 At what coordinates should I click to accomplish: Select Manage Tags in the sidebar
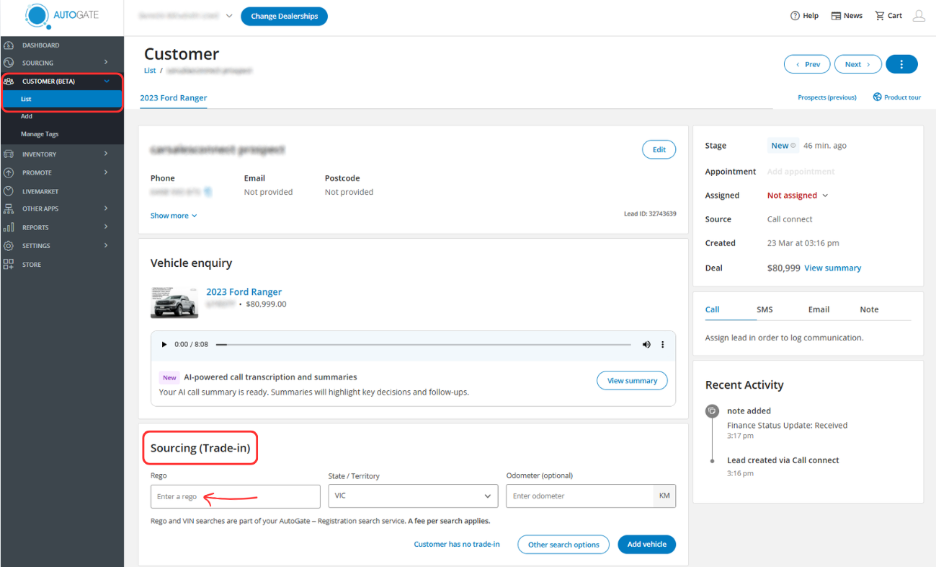tap(40, 133)
